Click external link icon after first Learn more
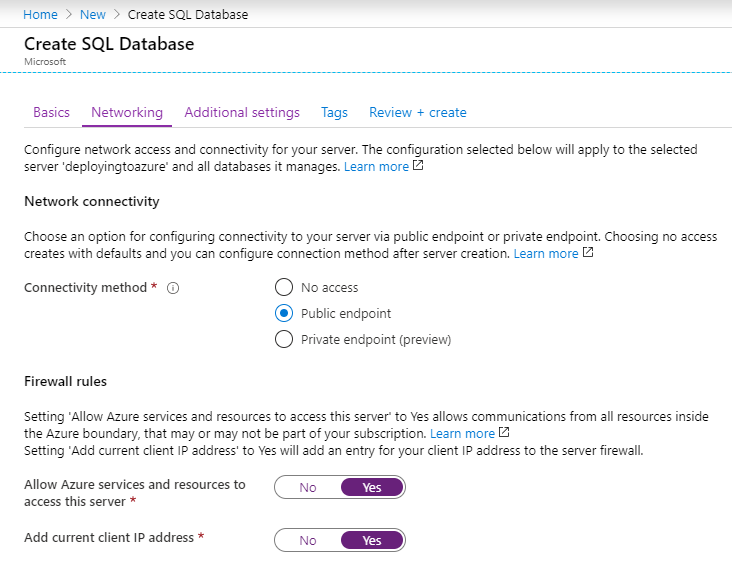The width and height of the screenshot is (732, 572). pyautogui.click(x=418, y=166)
